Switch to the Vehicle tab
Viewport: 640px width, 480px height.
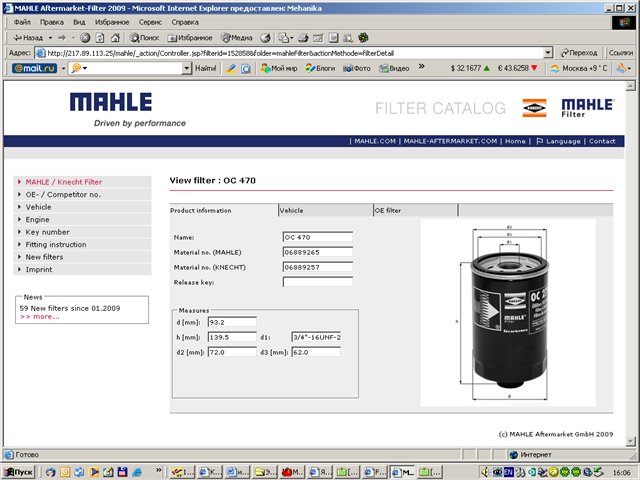click(325, 210)
